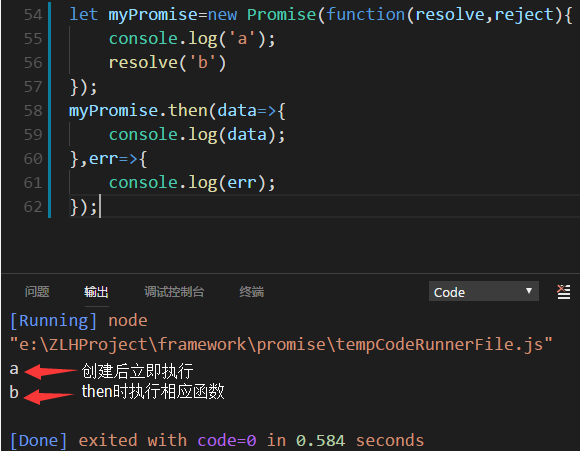Click 'err' parameter on line 60
Screen dimensions: 580x451
click(x=103, y=159)
